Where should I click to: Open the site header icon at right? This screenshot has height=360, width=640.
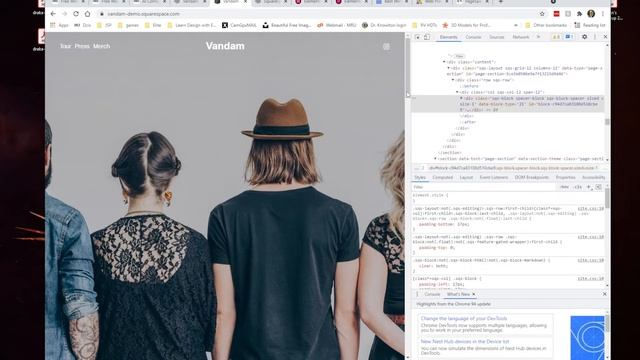point(386,47)
